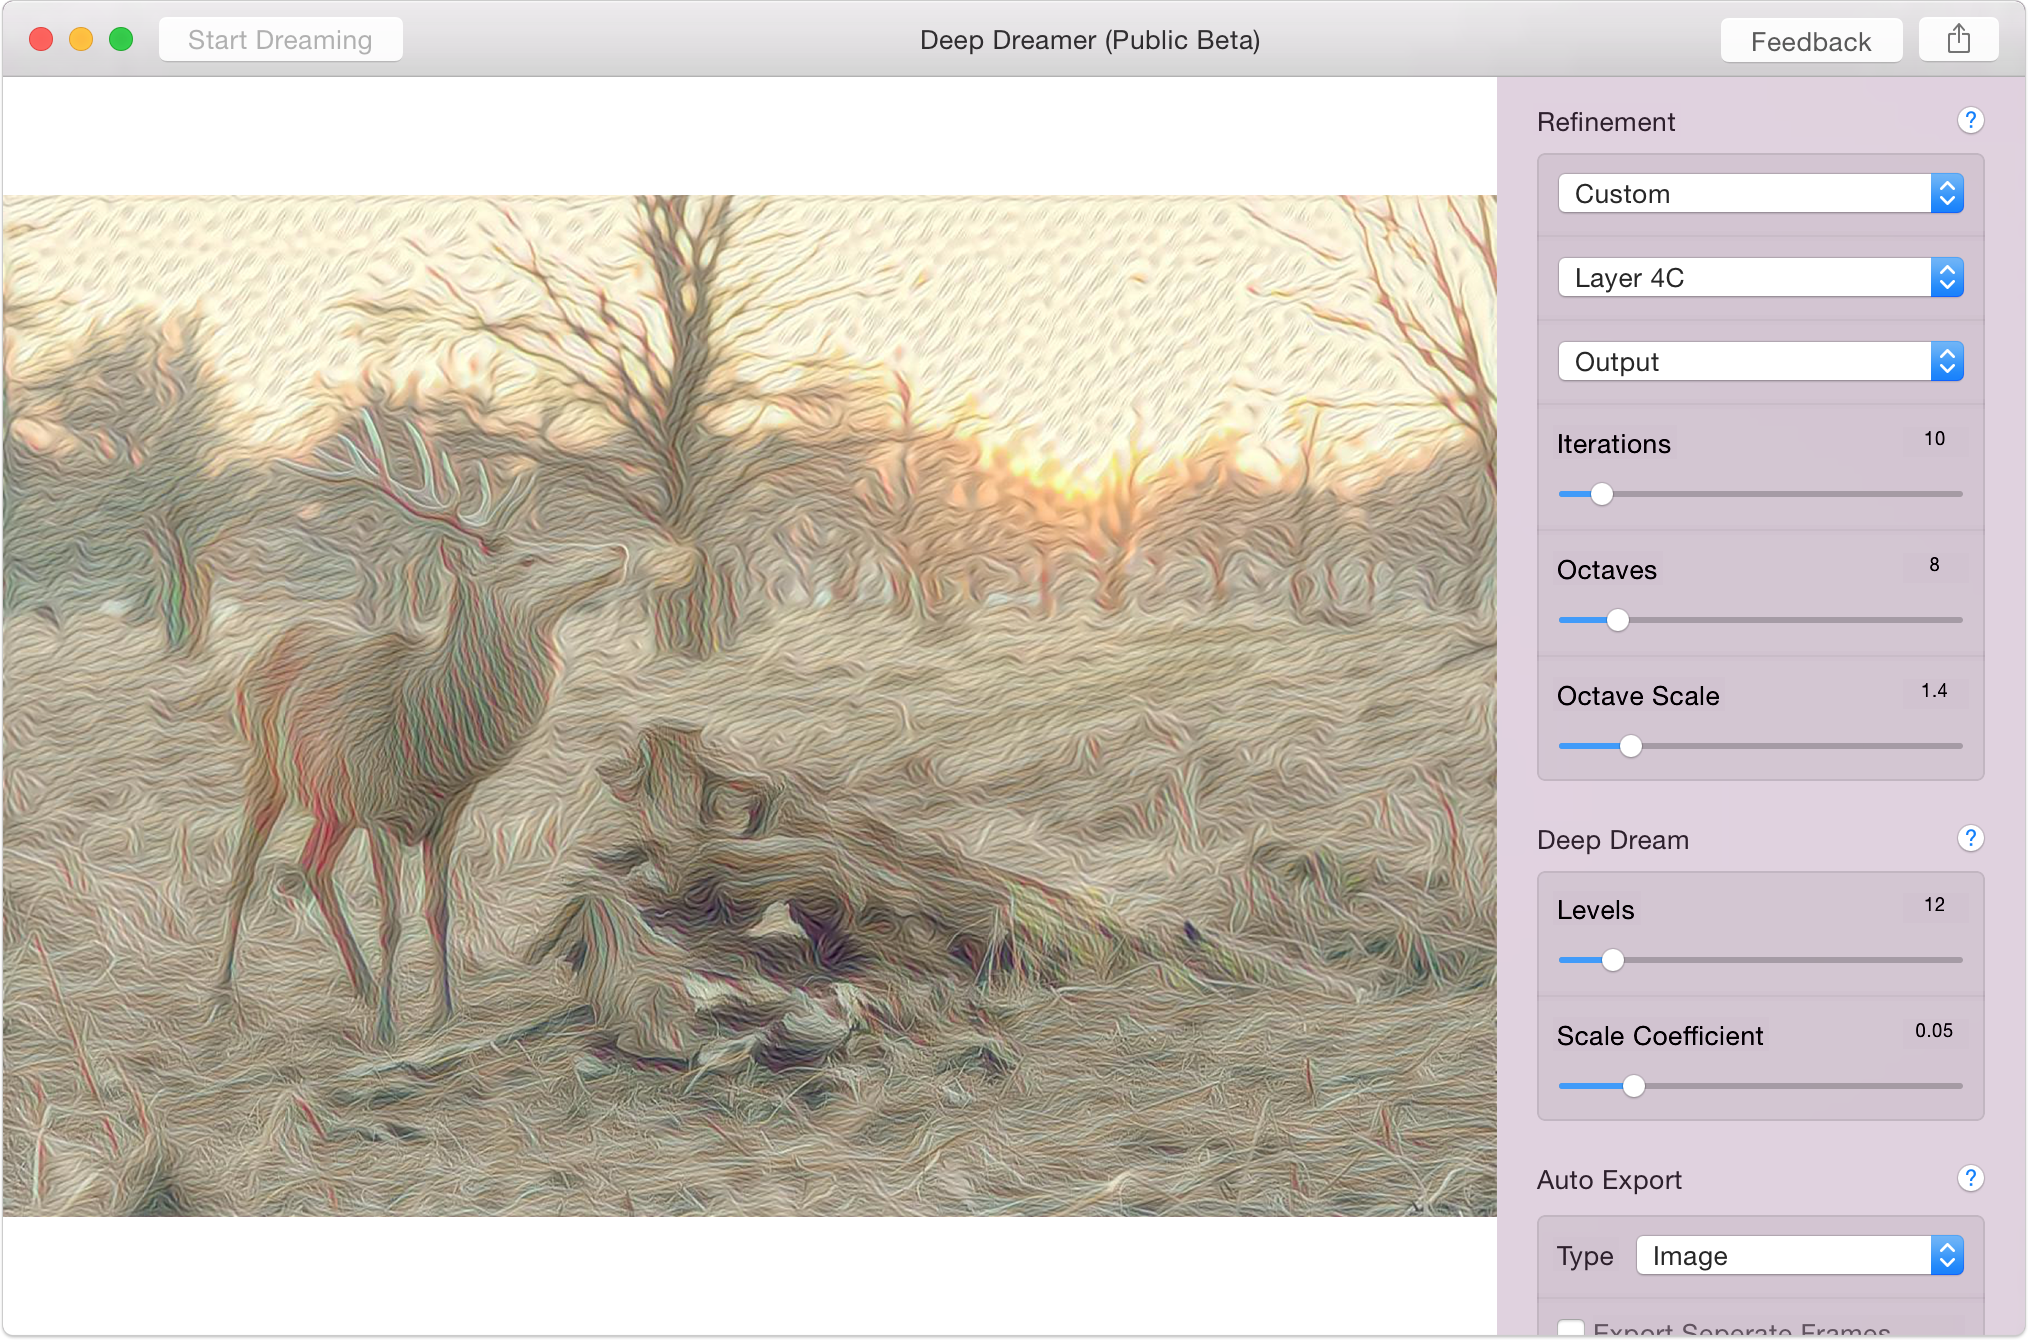This screenshot has width=2028, height=1340.
Task: Open the Refinement help question mark
Action: (1970, 121)
